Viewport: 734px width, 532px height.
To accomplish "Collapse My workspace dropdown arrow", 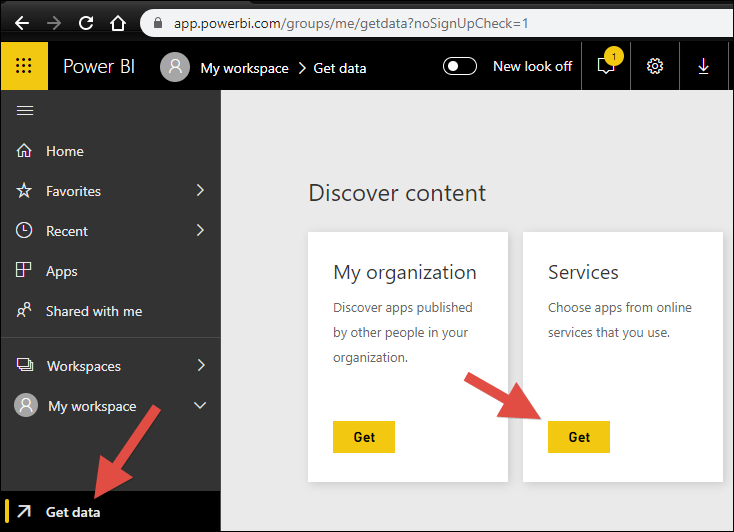I will click(200, 406).
